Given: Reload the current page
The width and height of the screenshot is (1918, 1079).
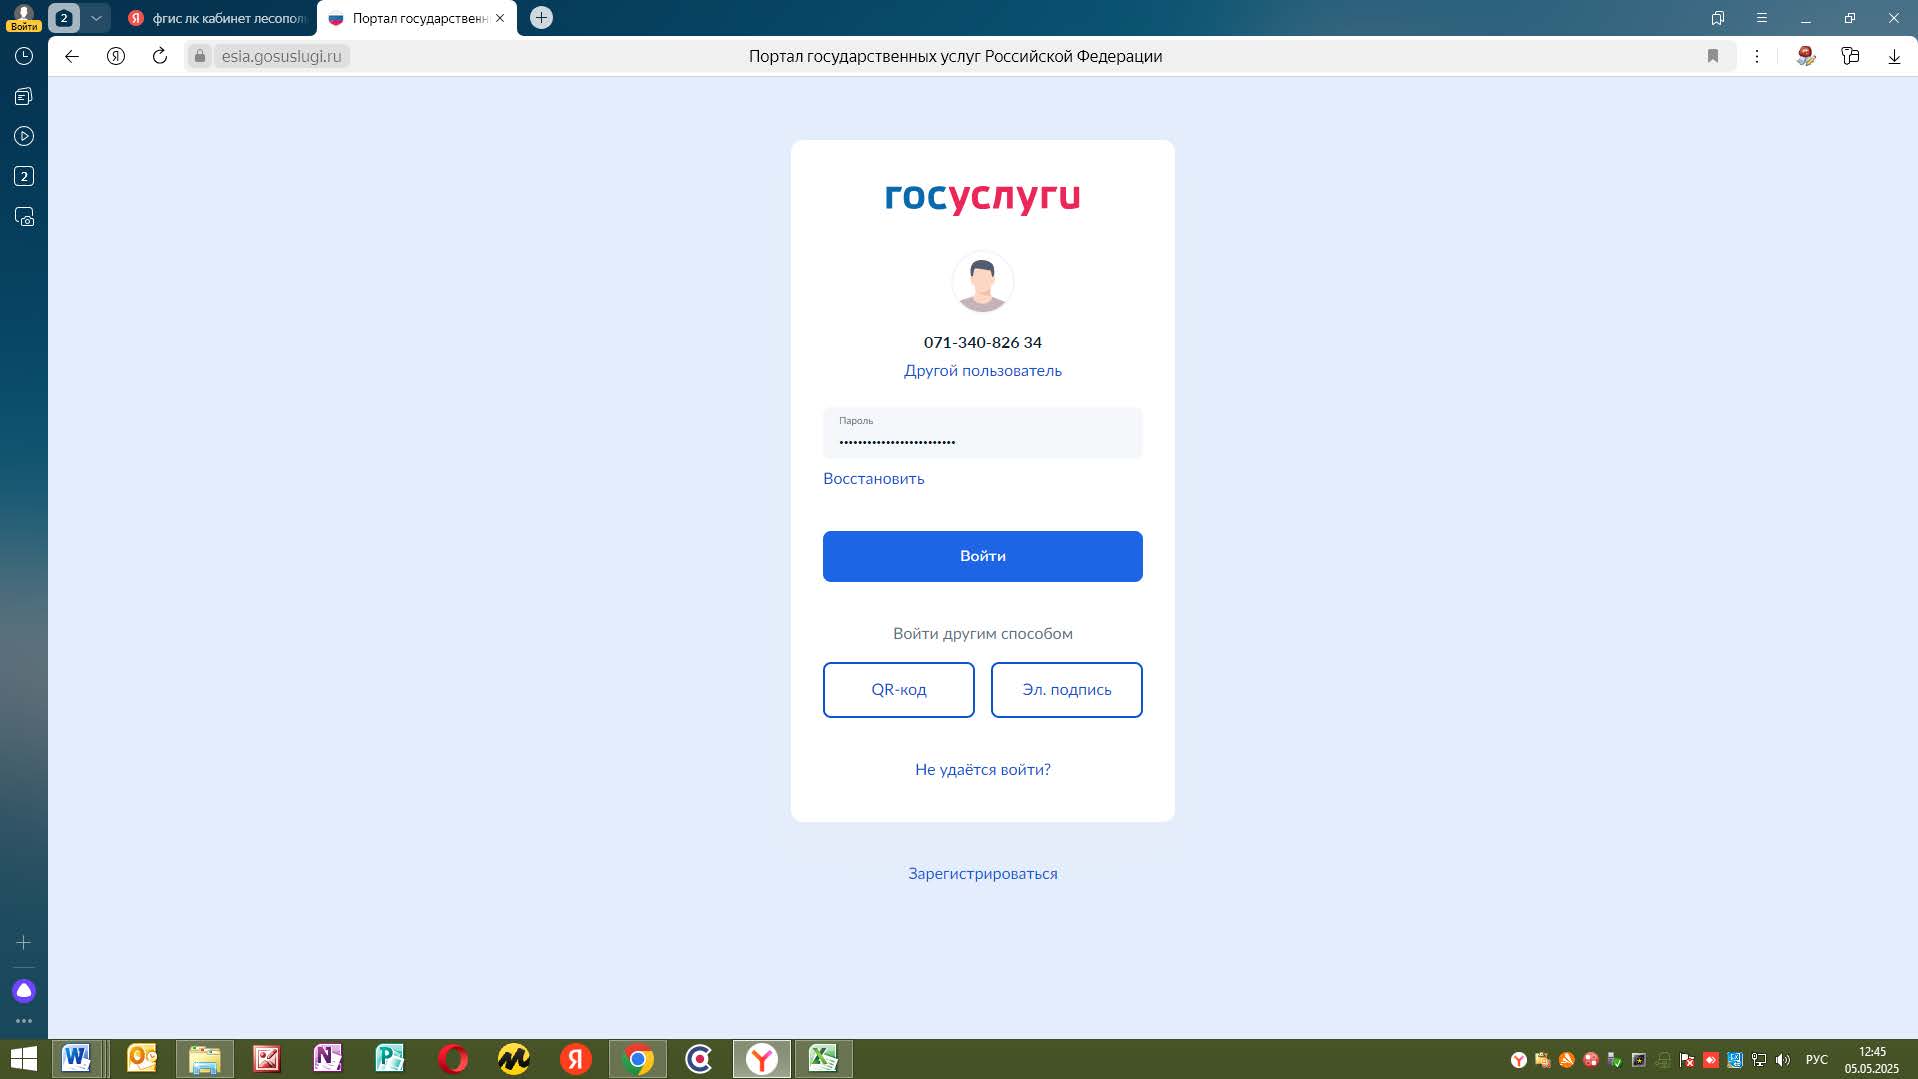Looking at the screenshot, I should coord(160,56).
